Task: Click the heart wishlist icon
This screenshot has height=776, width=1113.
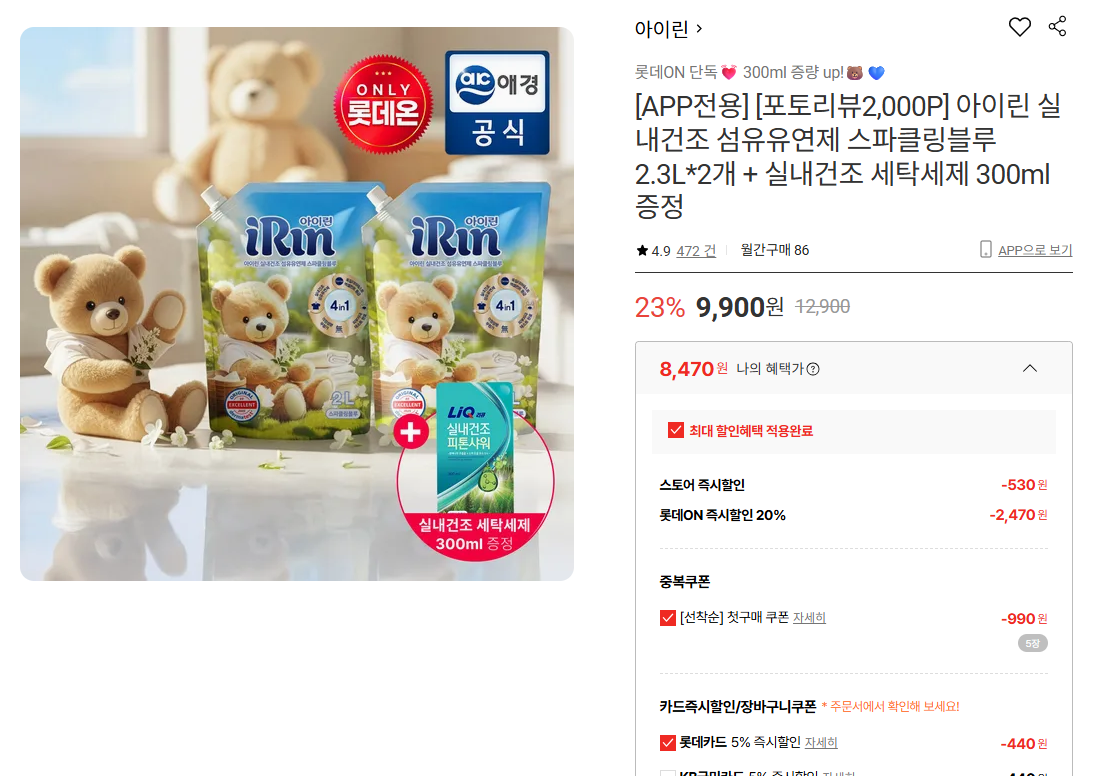Action: [x=1019, y=27]
